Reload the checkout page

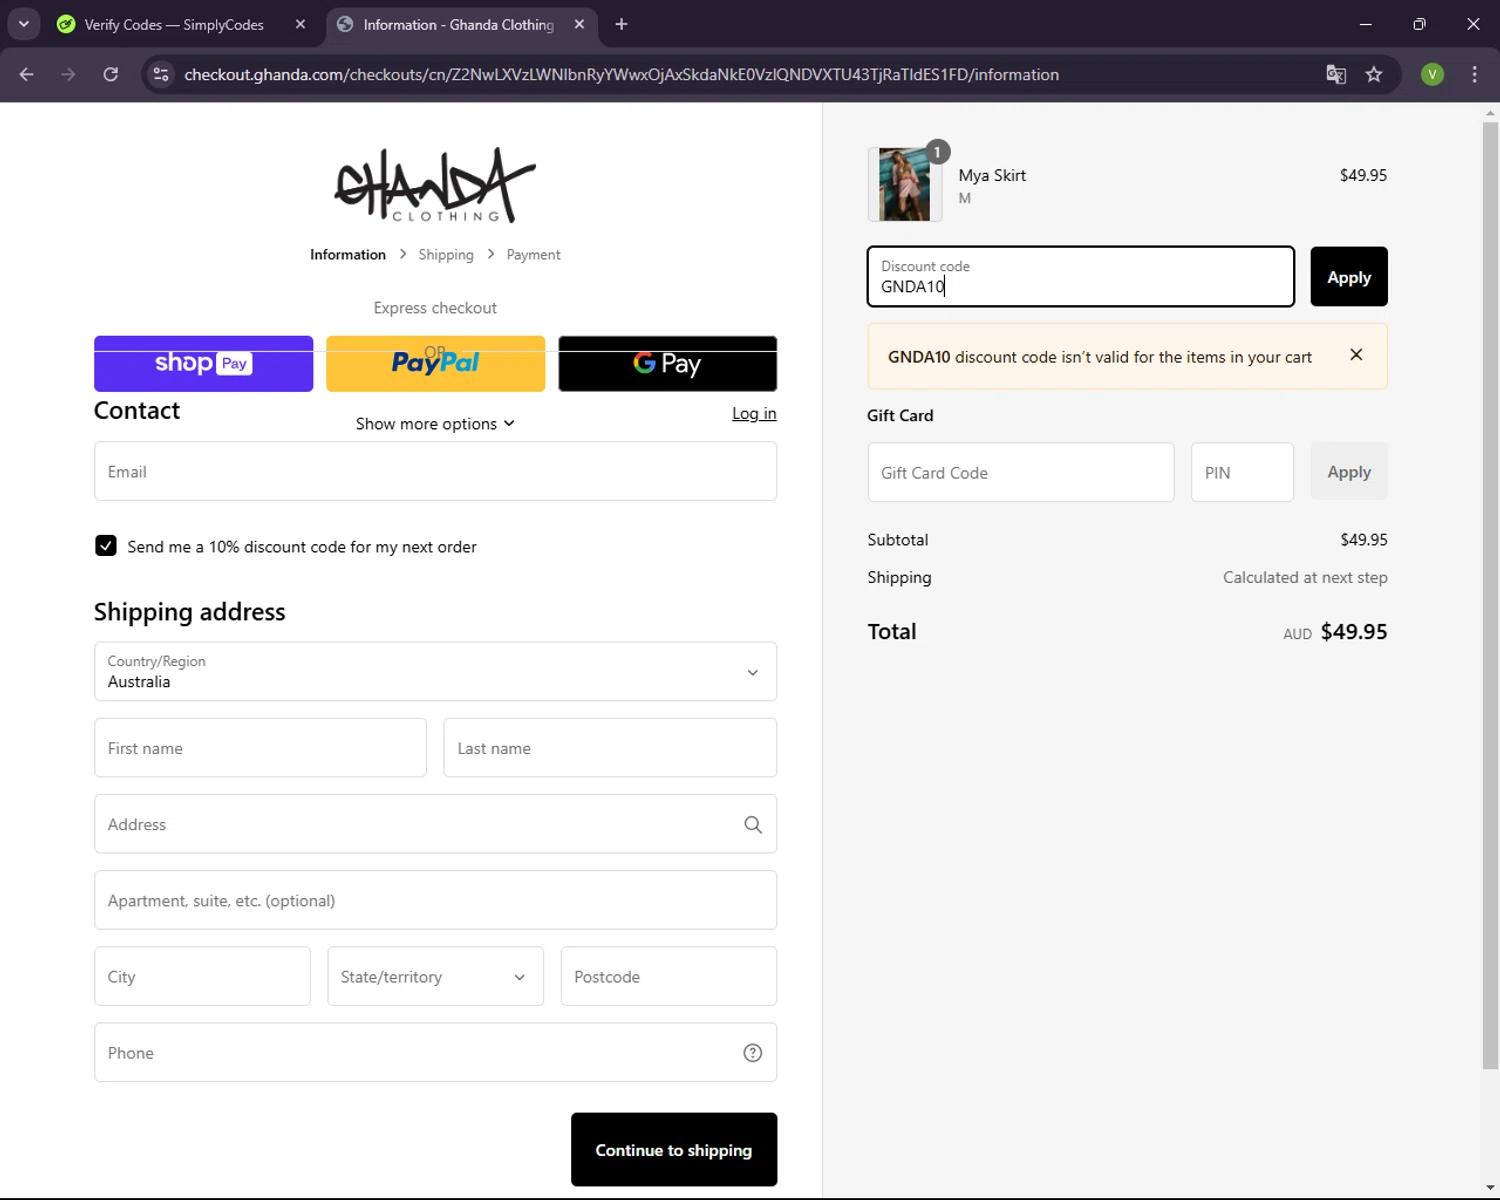pyautogui.click(x=111, y=74)
